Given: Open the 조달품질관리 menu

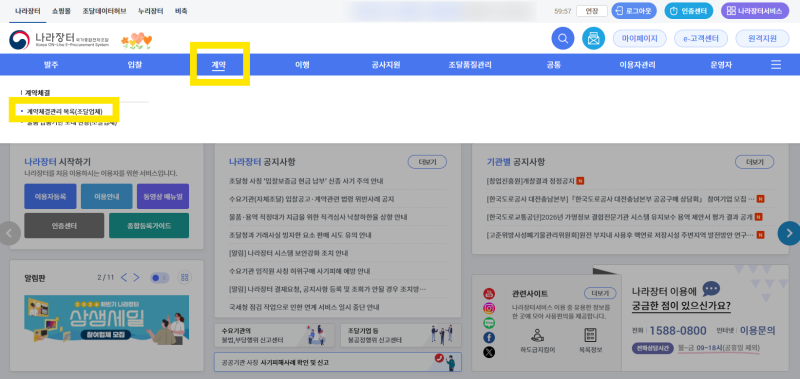Looking at the screenshot, I should 470,65.
